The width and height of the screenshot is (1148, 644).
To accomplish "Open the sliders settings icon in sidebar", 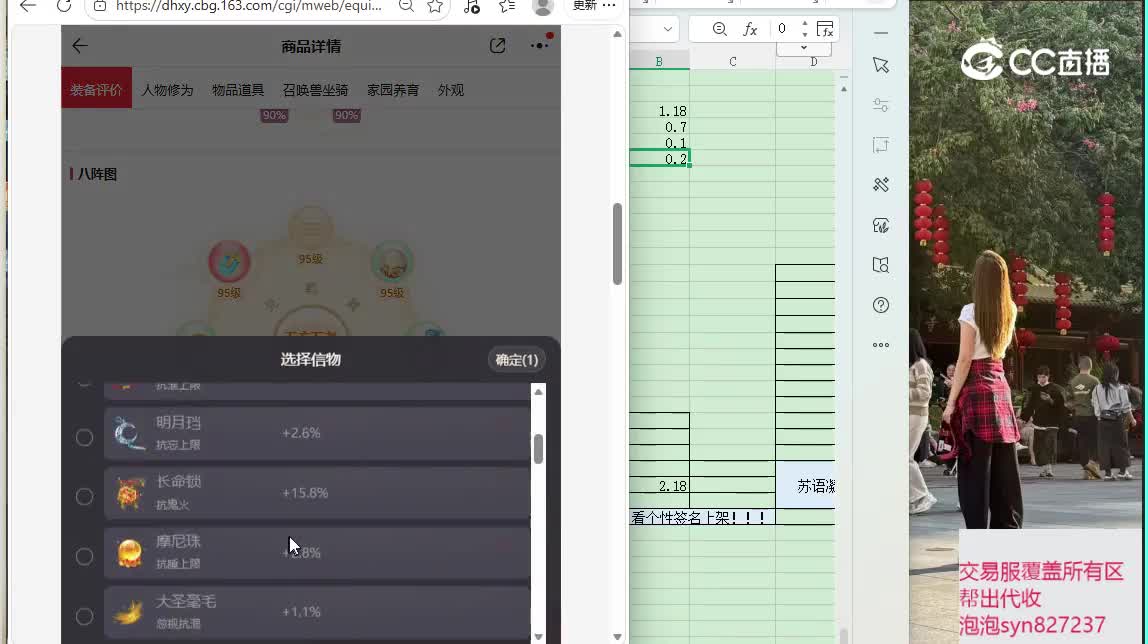I will pos(881,105).
